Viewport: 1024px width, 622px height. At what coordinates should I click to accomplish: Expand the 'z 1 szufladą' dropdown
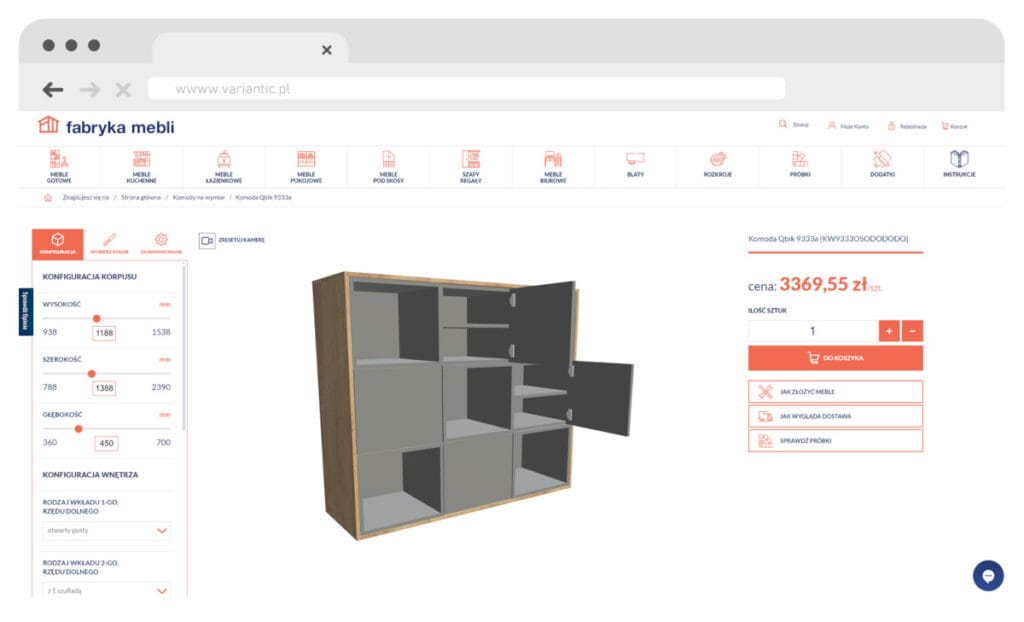tap(104, 590)
